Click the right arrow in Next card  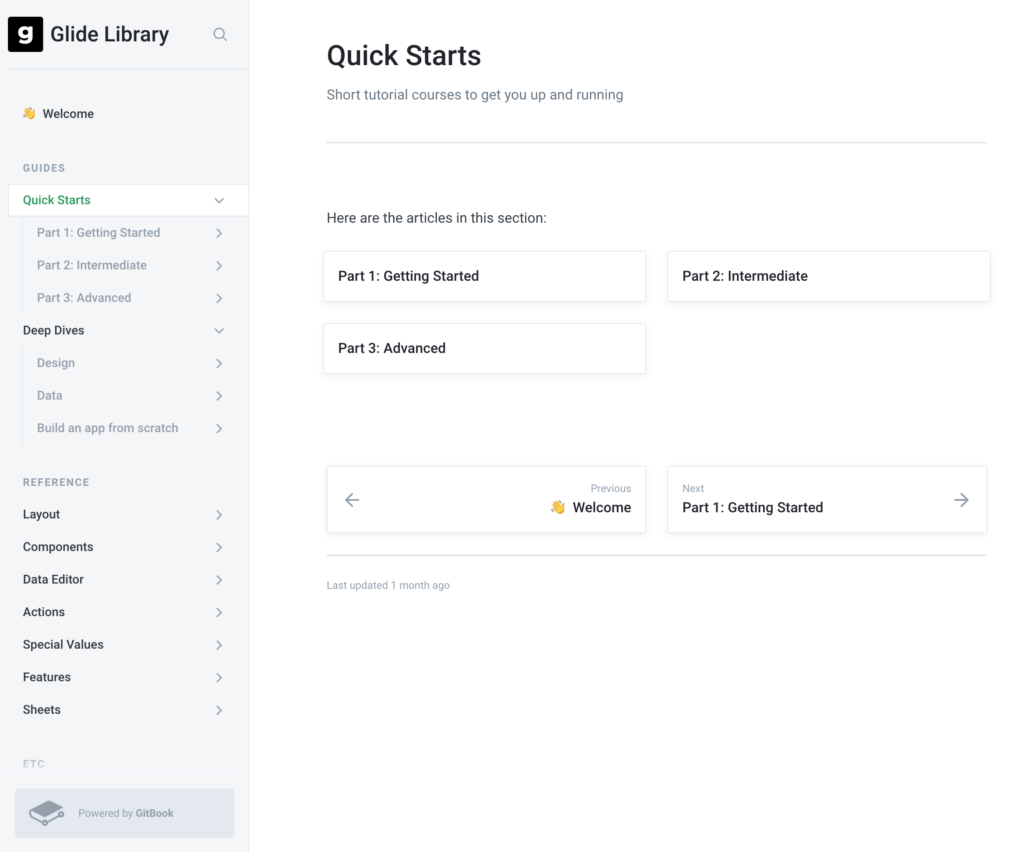pyautogui.click(x=961, y=500)
